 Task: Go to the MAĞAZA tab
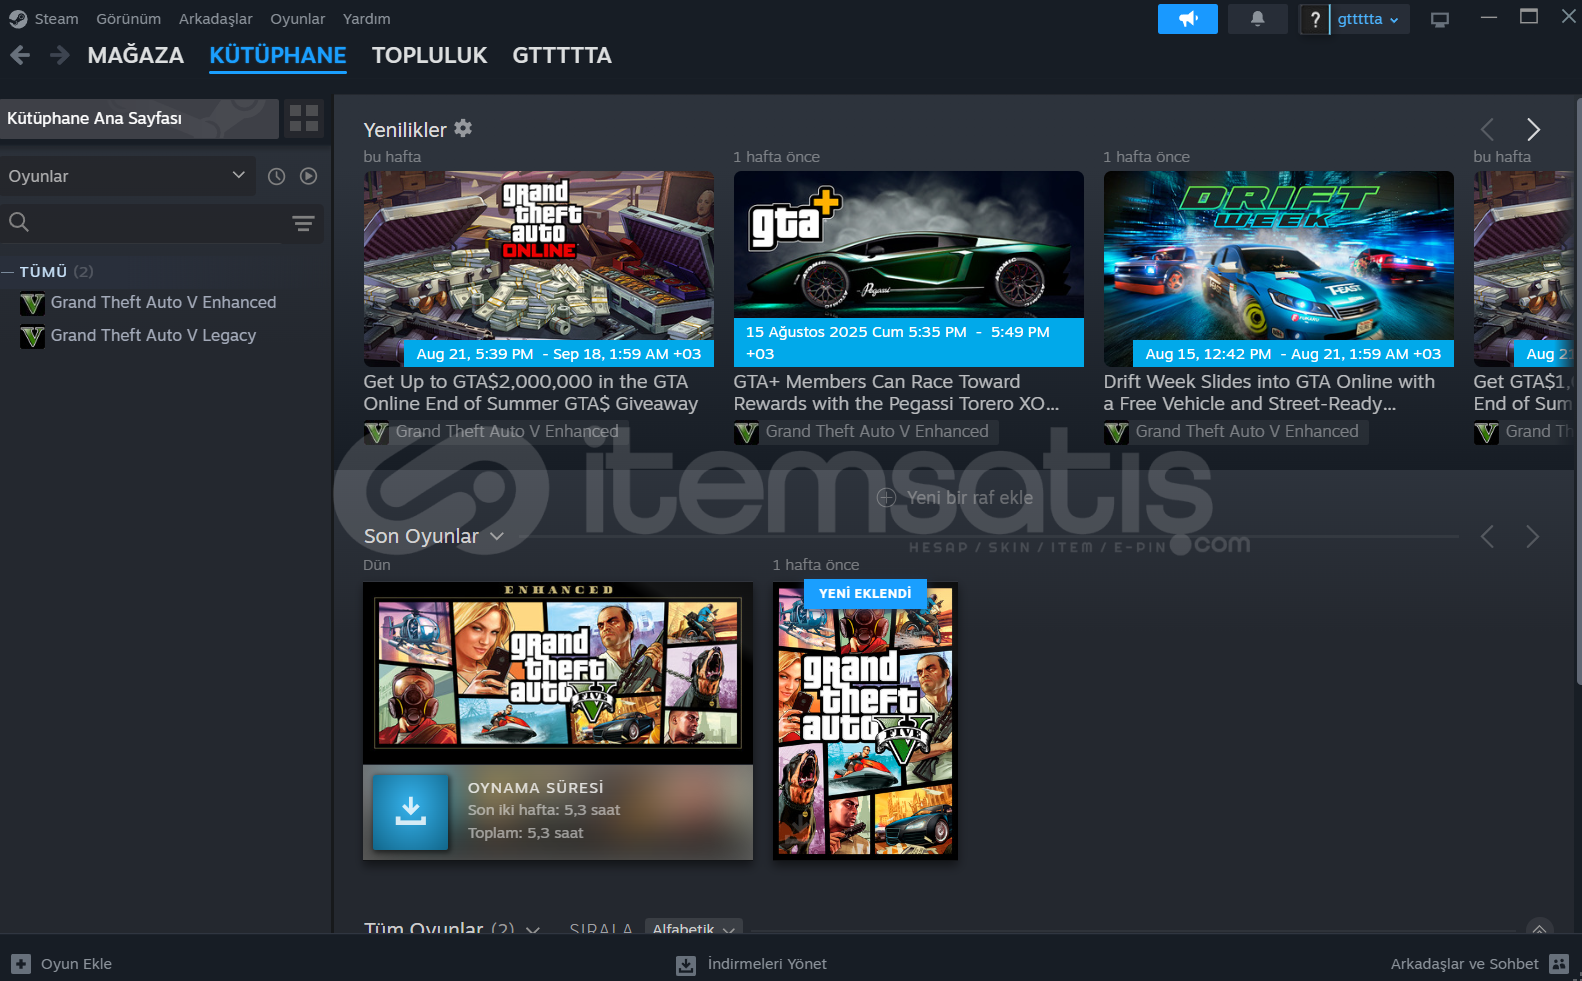[x=135, y=55]
